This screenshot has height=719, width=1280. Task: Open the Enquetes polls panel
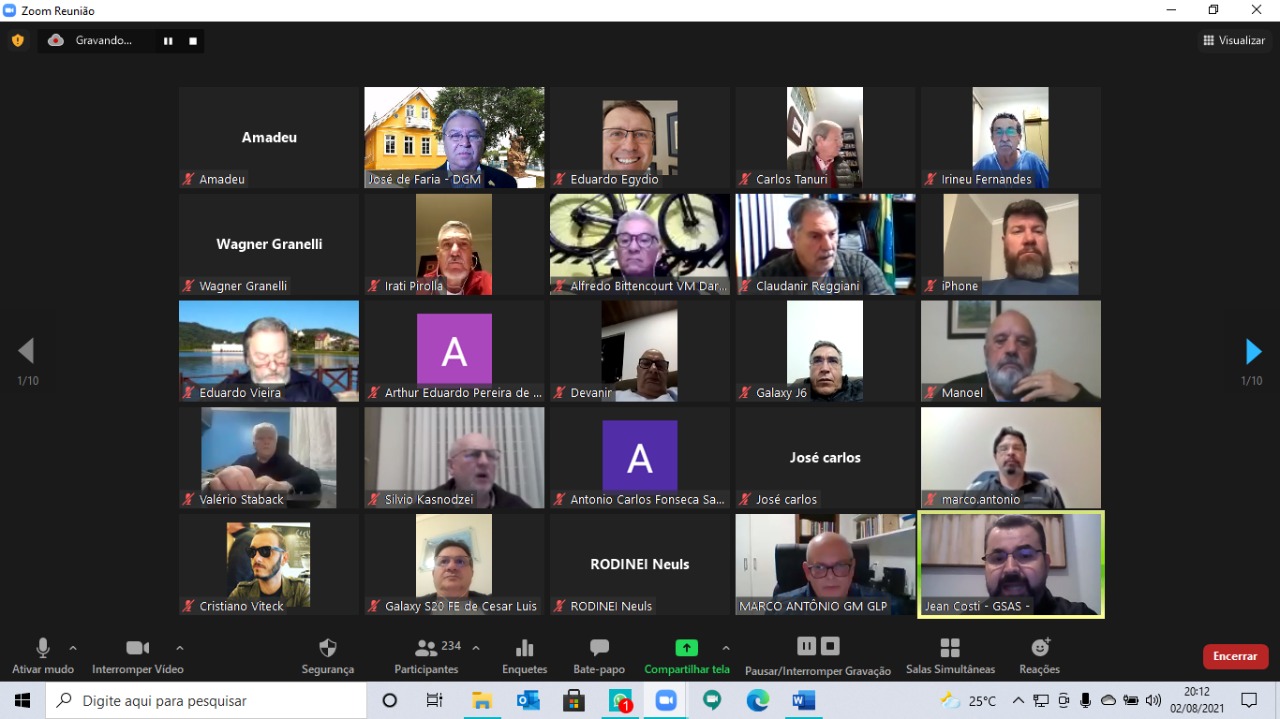click(x=525, y=649)
